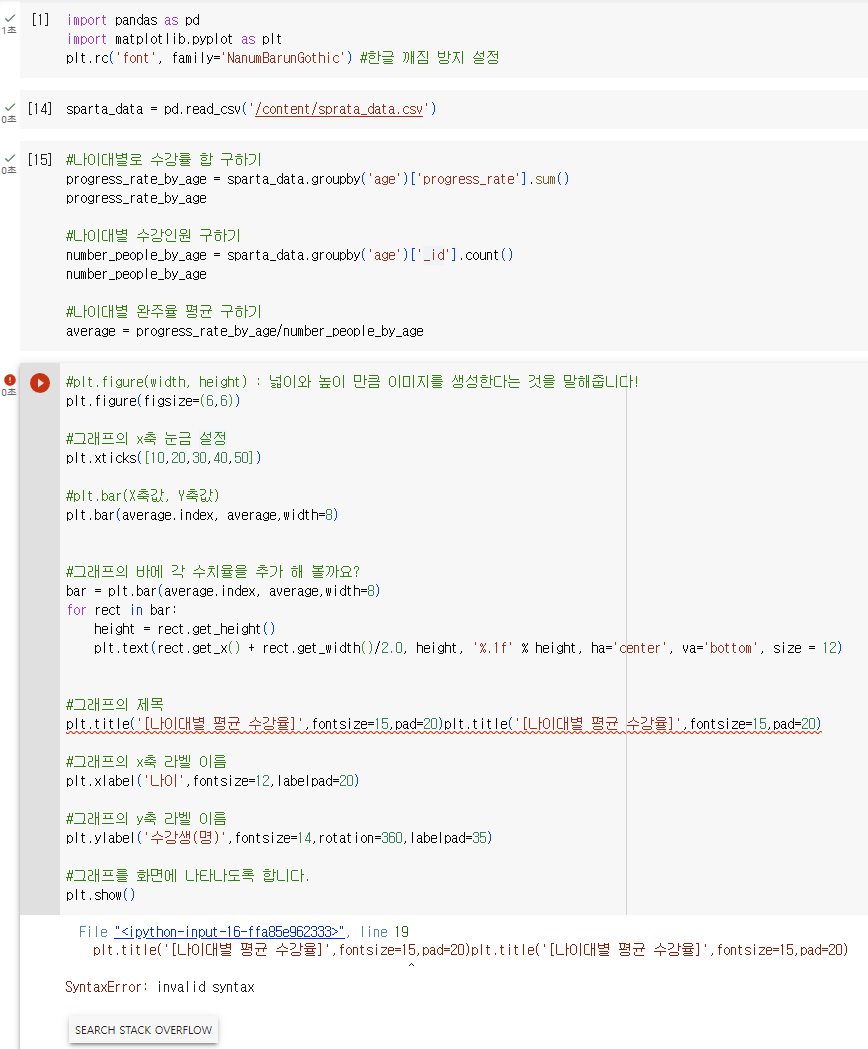This screenshot has width=868, height=1049.
Task: Click the '#plt.bar(X축값, Y축값)' comment
Action: 143,496
